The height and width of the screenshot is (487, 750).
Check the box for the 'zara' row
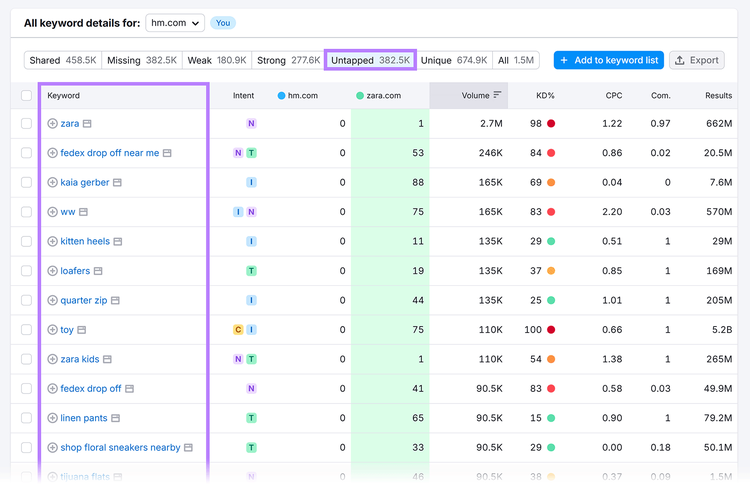click(26, 123)
